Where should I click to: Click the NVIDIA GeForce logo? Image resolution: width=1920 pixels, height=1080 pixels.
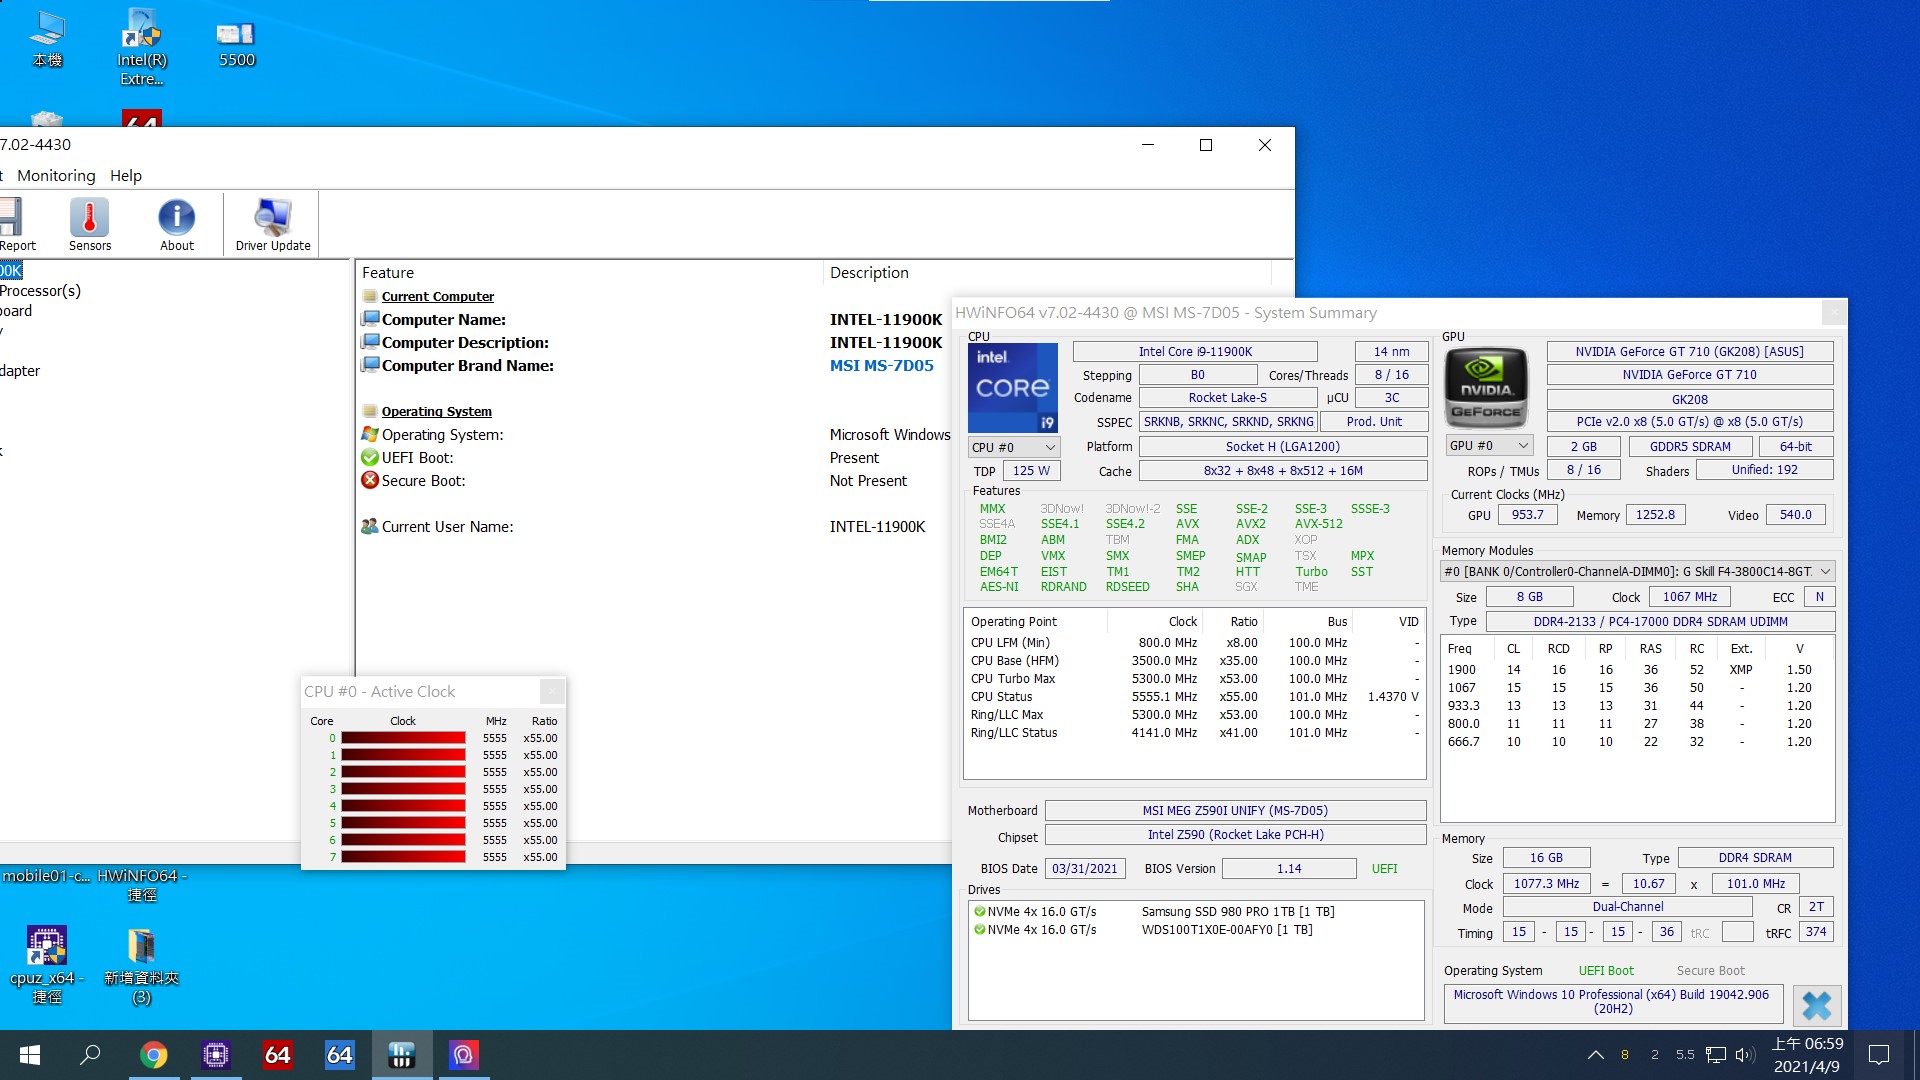(x=1486, y=388)
